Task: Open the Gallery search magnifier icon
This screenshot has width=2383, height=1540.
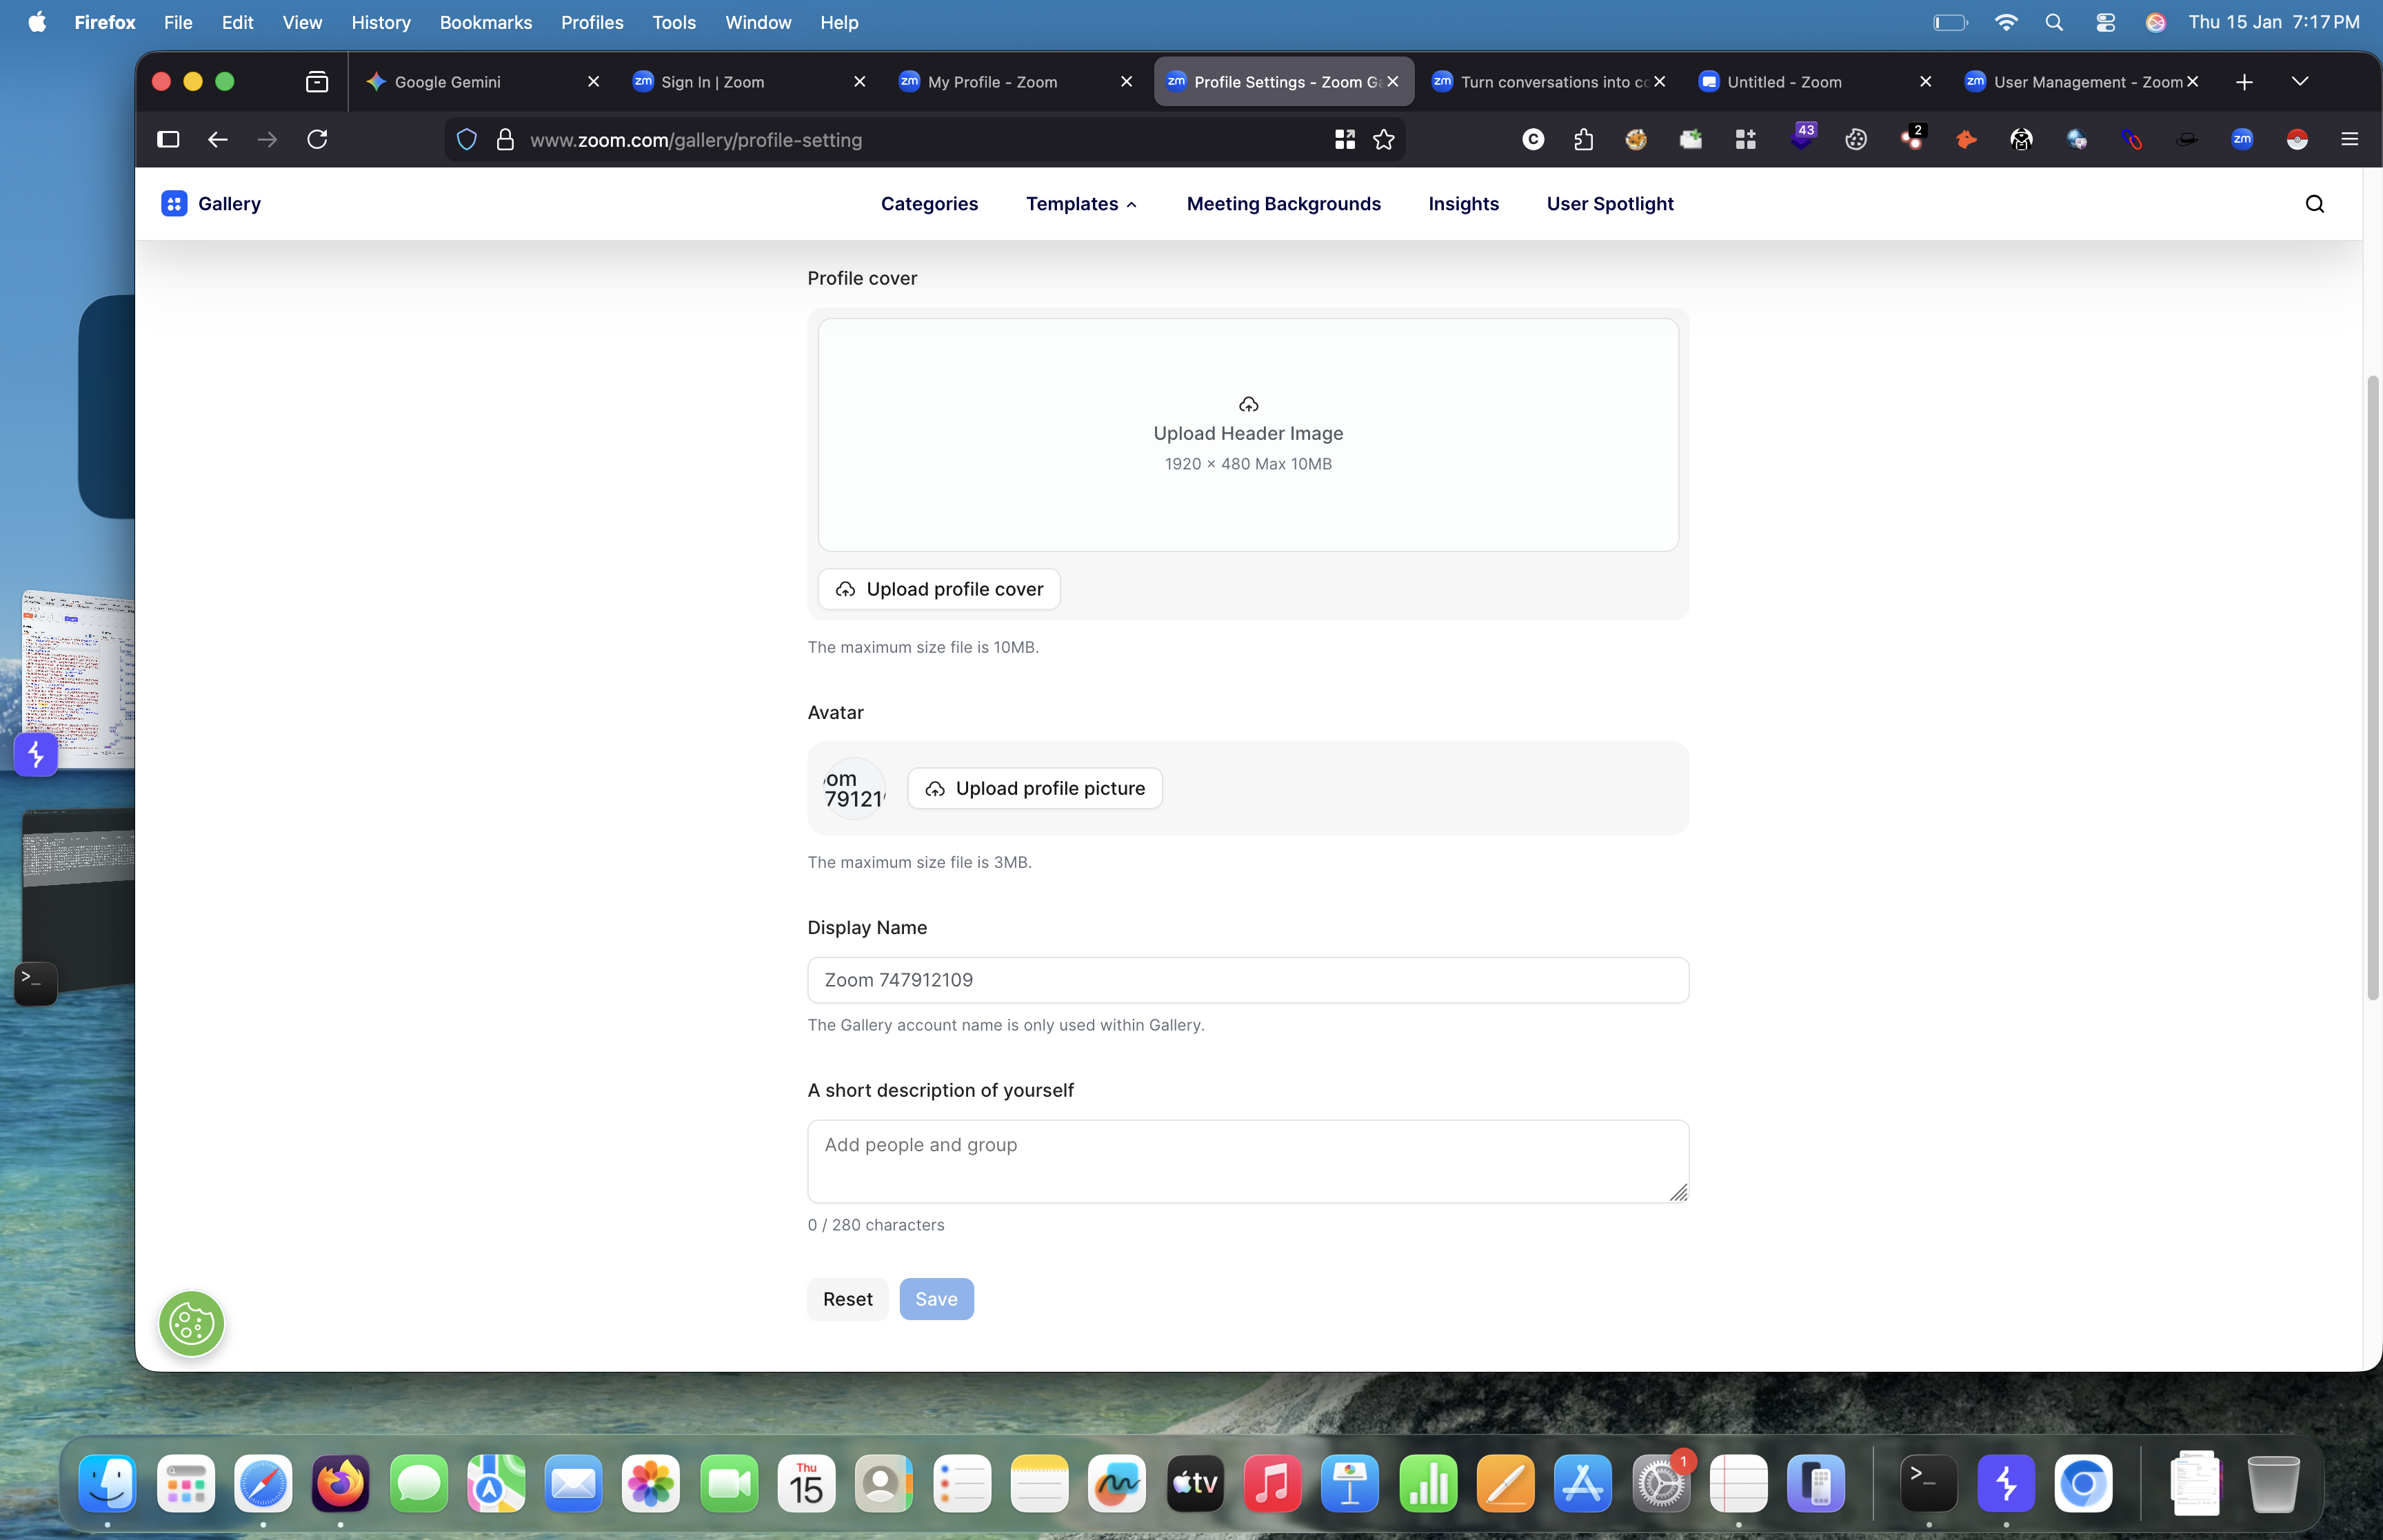Action: pyautogui.click(x=2314, y=204)
